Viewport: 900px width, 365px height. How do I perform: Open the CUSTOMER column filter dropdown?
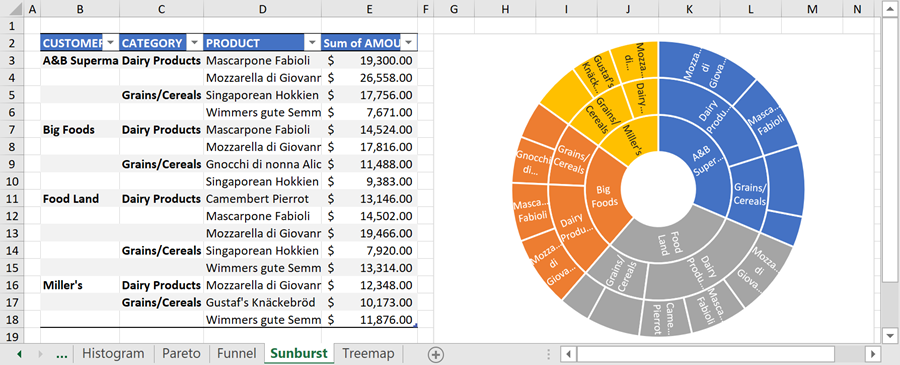pos(110,43)
